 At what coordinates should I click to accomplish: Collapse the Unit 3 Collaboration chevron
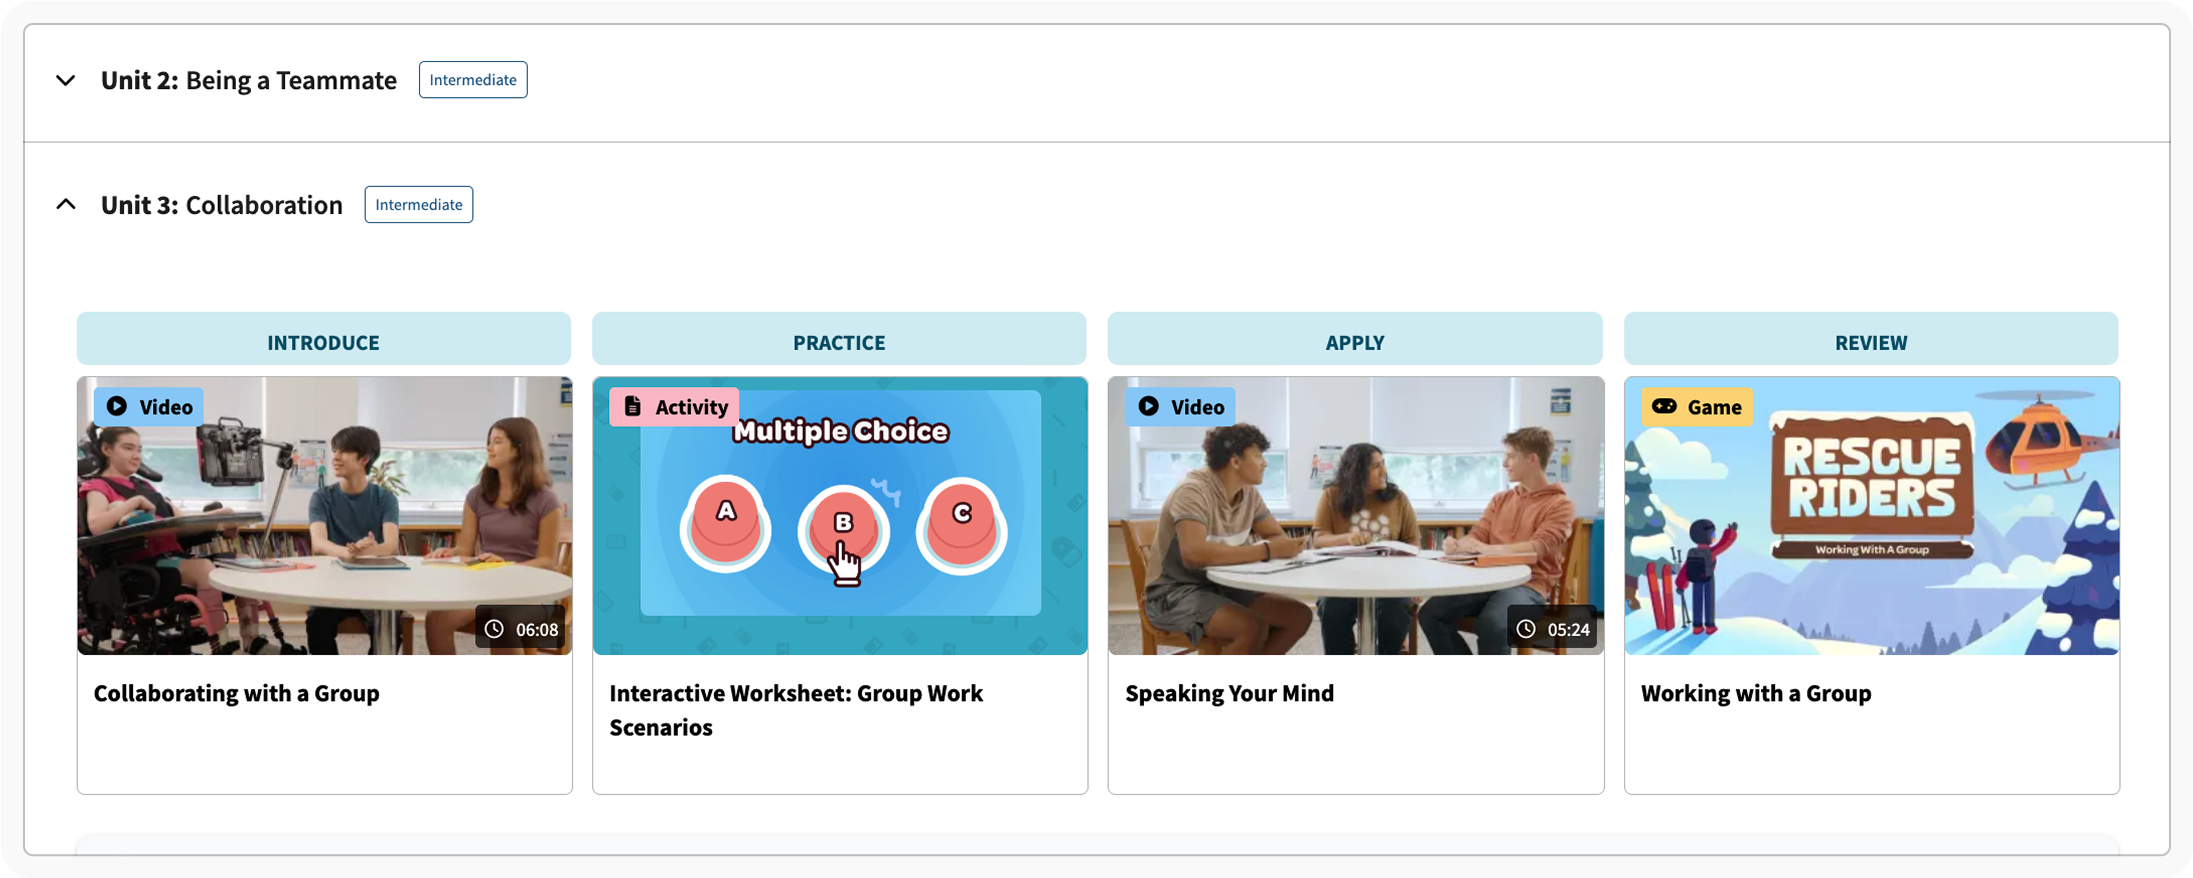click(x=66, y=205)
